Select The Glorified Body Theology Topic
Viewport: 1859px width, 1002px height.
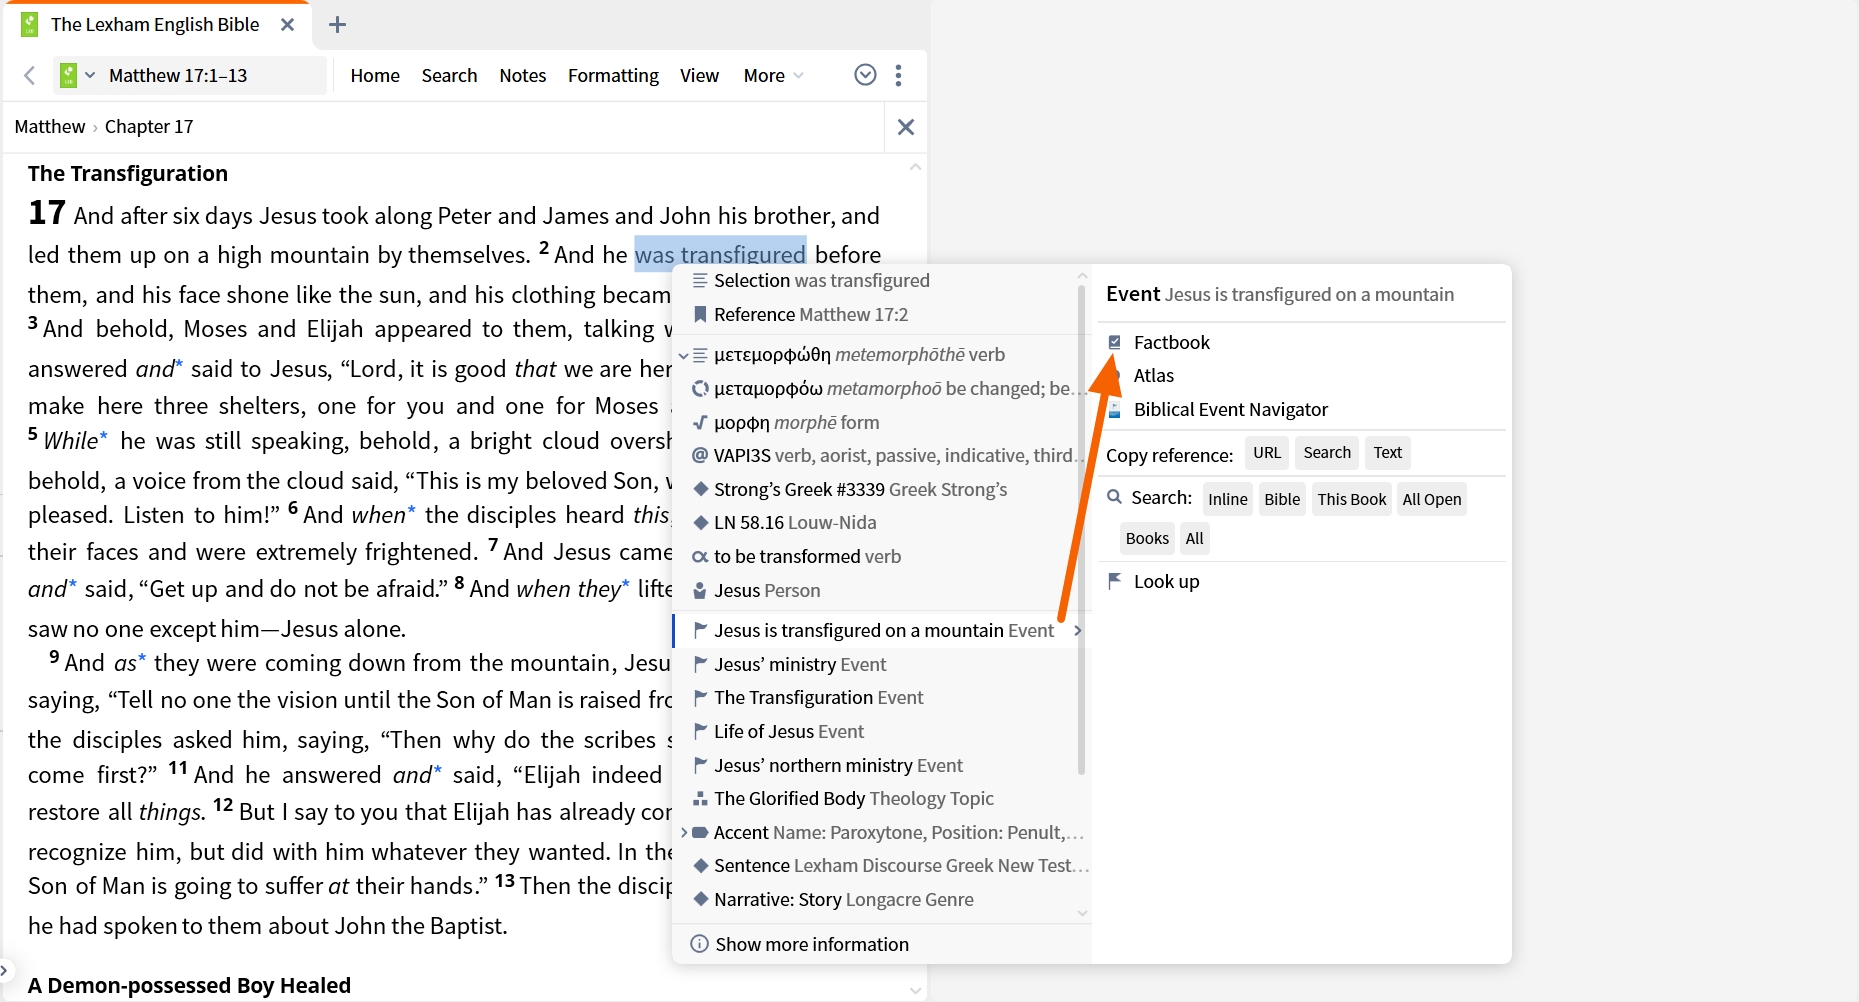(880, 798)
